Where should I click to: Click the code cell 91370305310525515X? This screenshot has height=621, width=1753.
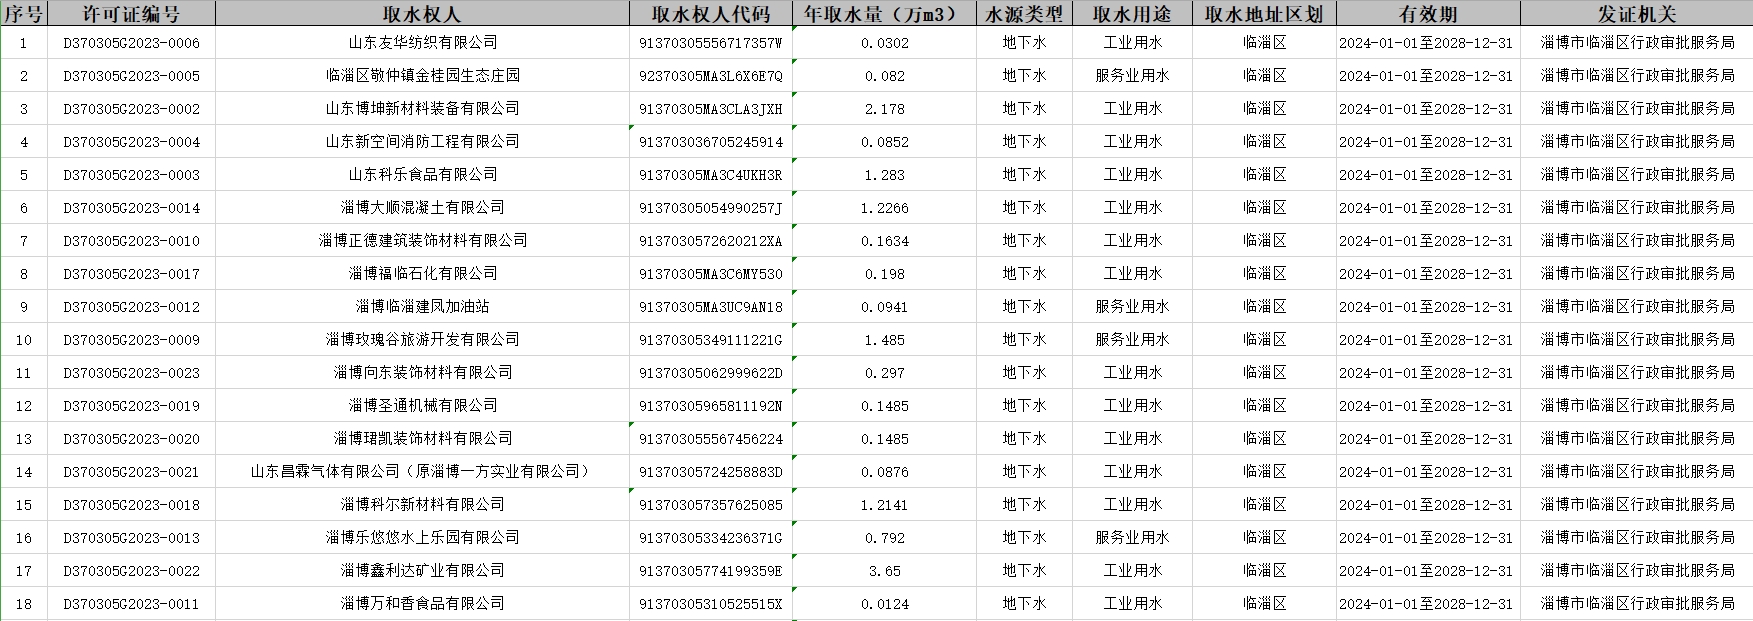point(710,604)
